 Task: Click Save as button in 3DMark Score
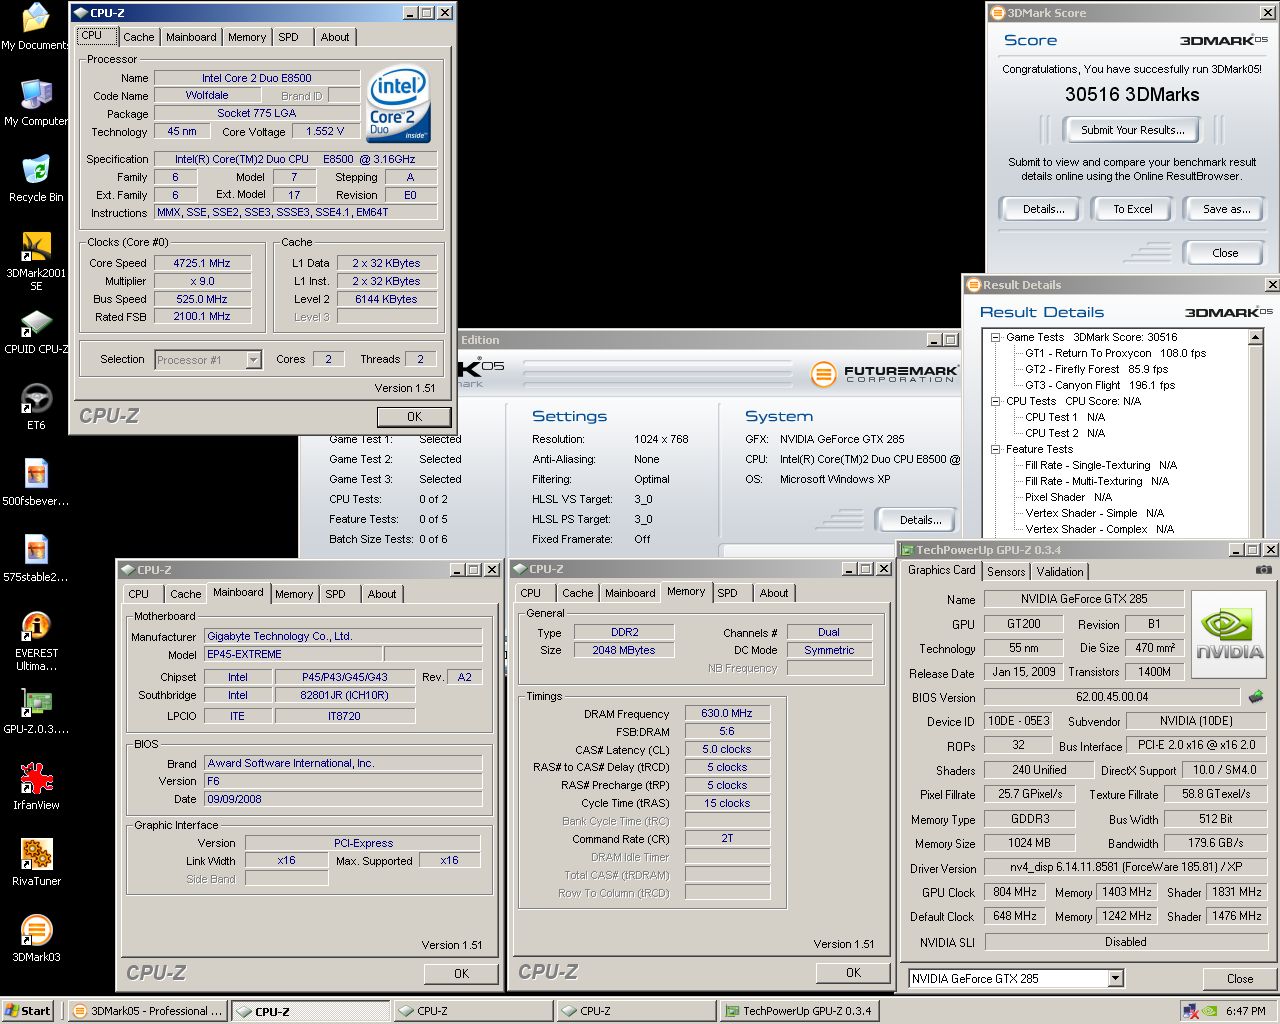pos(1226,209)
